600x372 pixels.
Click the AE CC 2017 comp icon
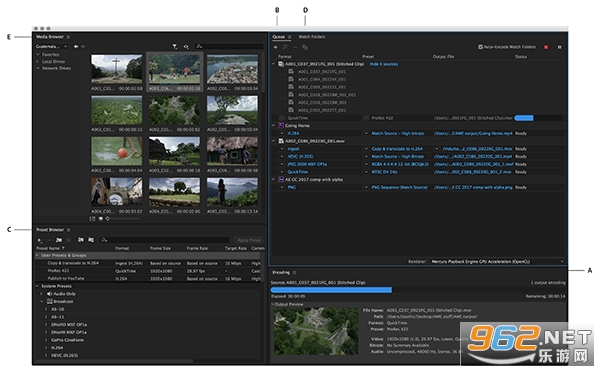coord(281,179)
